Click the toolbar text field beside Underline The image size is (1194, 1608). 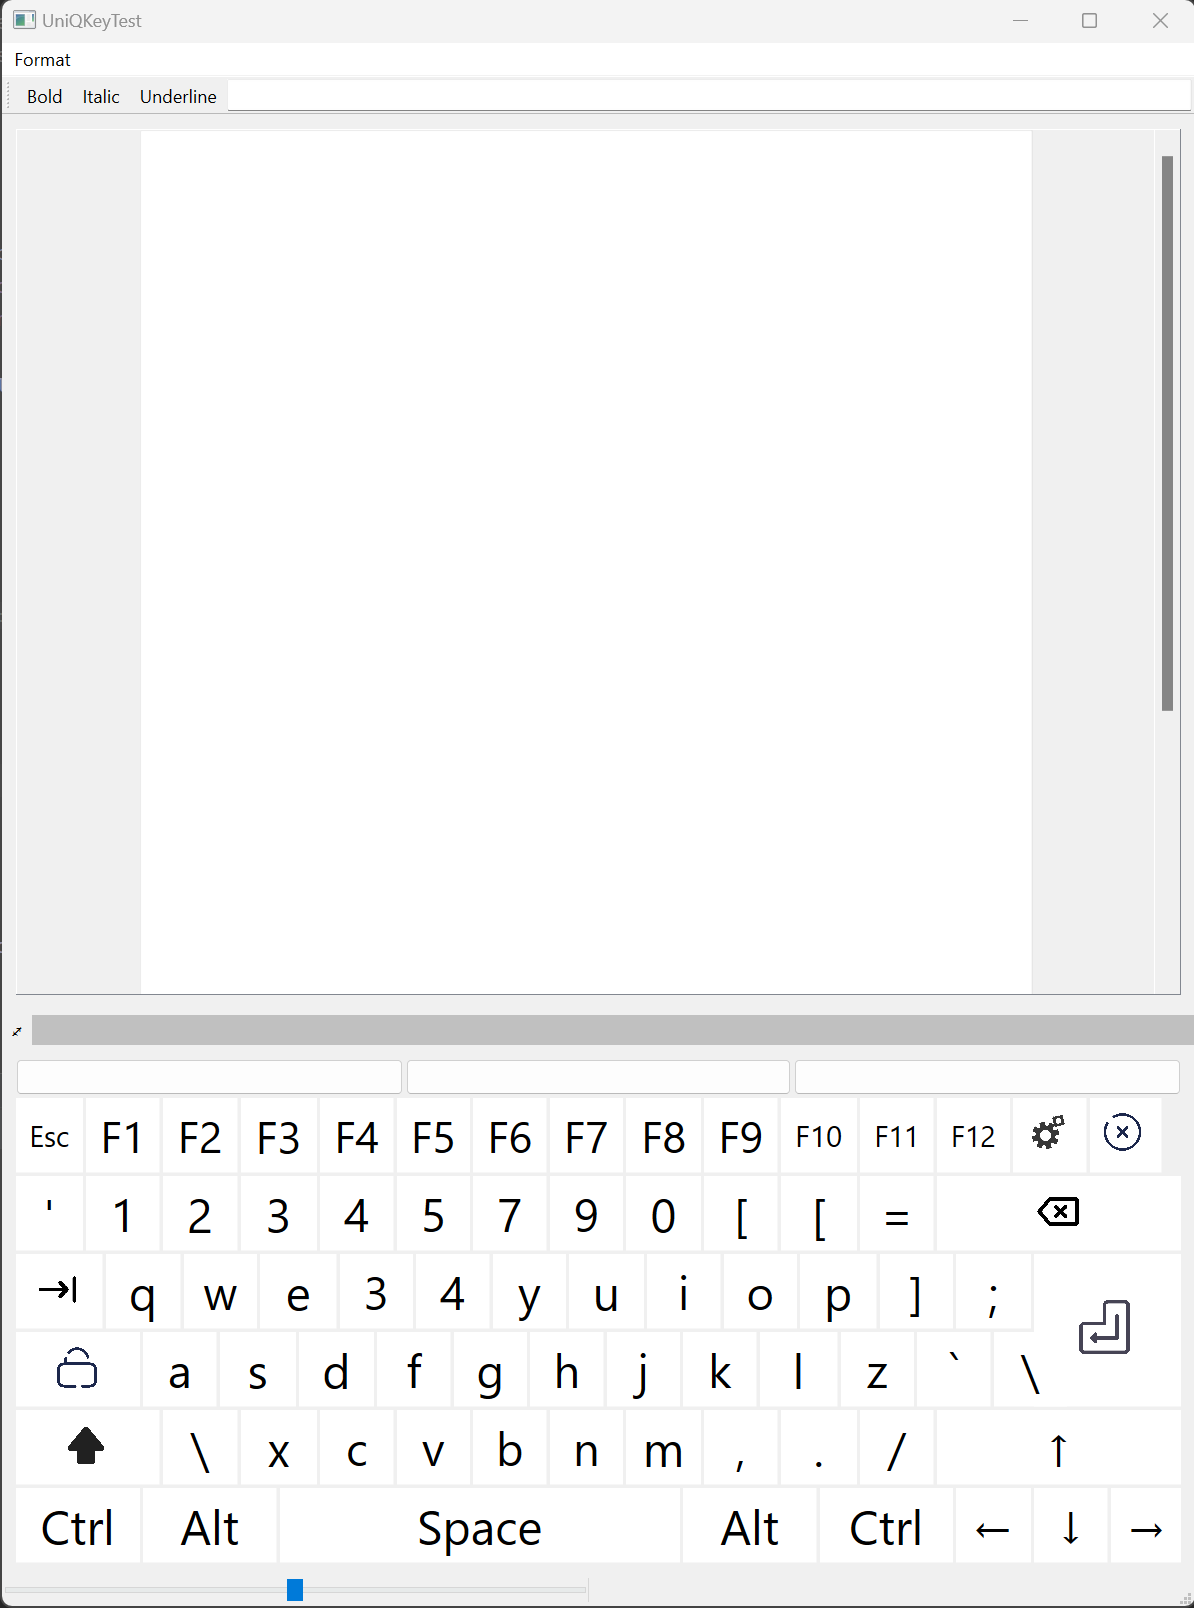pos(709,96)
